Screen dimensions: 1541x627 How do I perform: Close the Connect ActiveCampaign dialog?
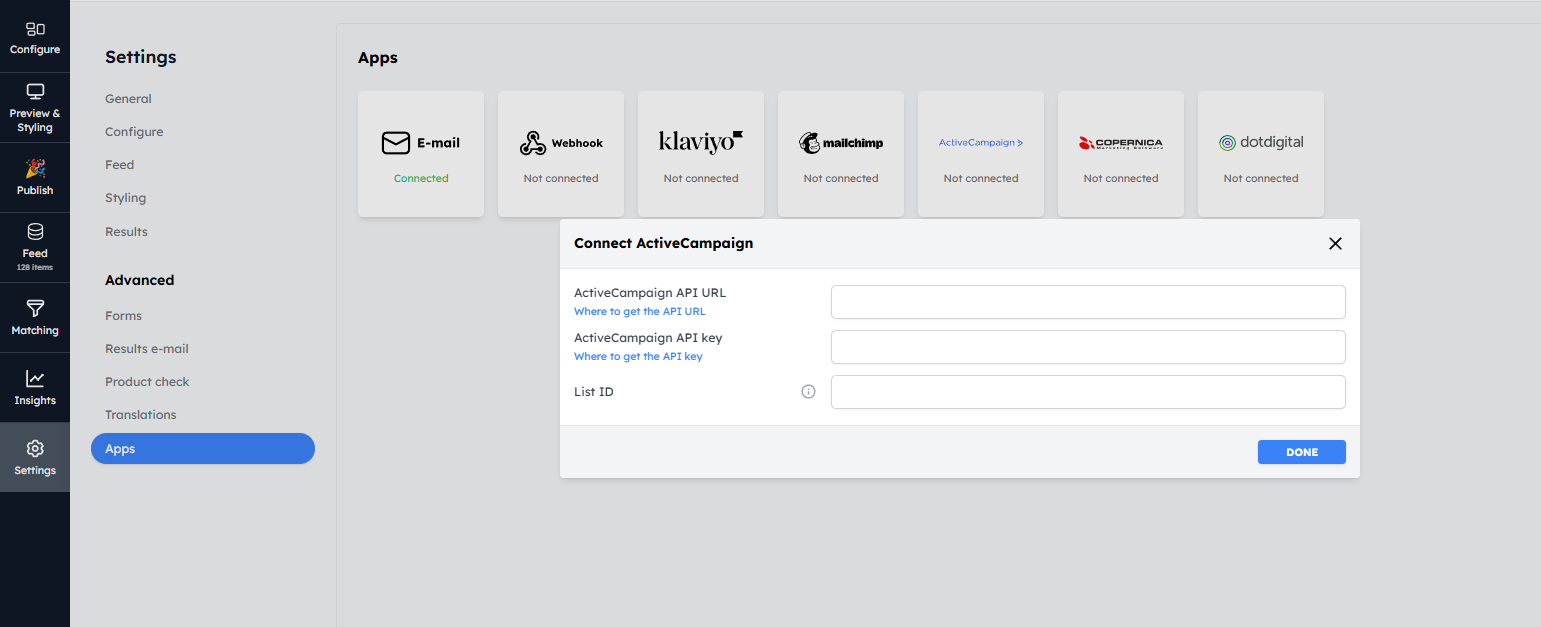coord(1335,244)
